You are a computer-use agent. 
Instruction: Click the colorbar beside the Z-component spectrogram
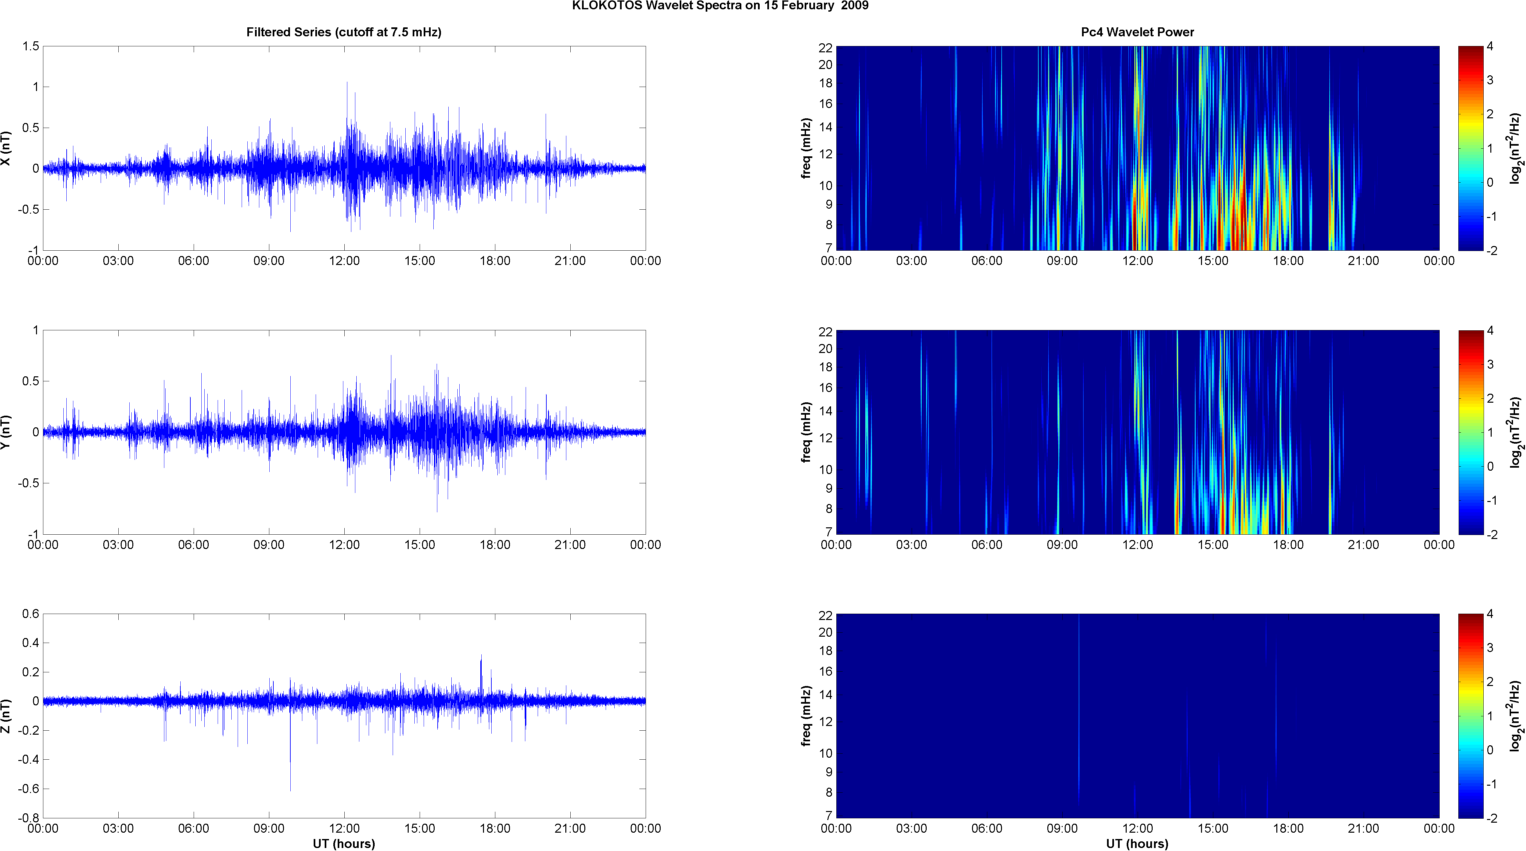click(1470, 716)
